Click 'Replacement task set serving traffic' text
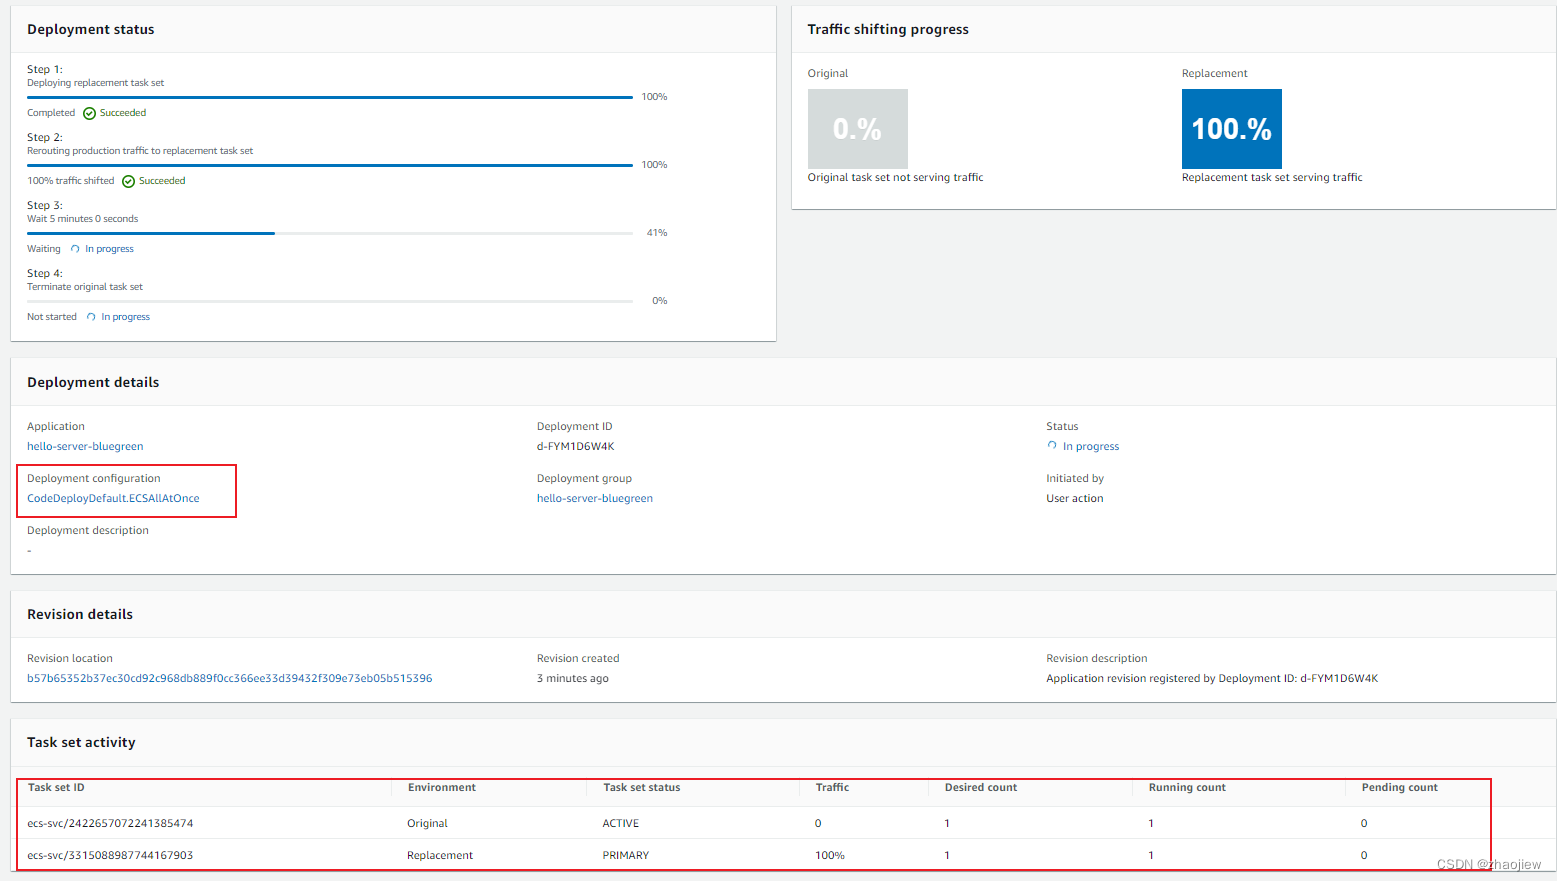 [1272, 178]
